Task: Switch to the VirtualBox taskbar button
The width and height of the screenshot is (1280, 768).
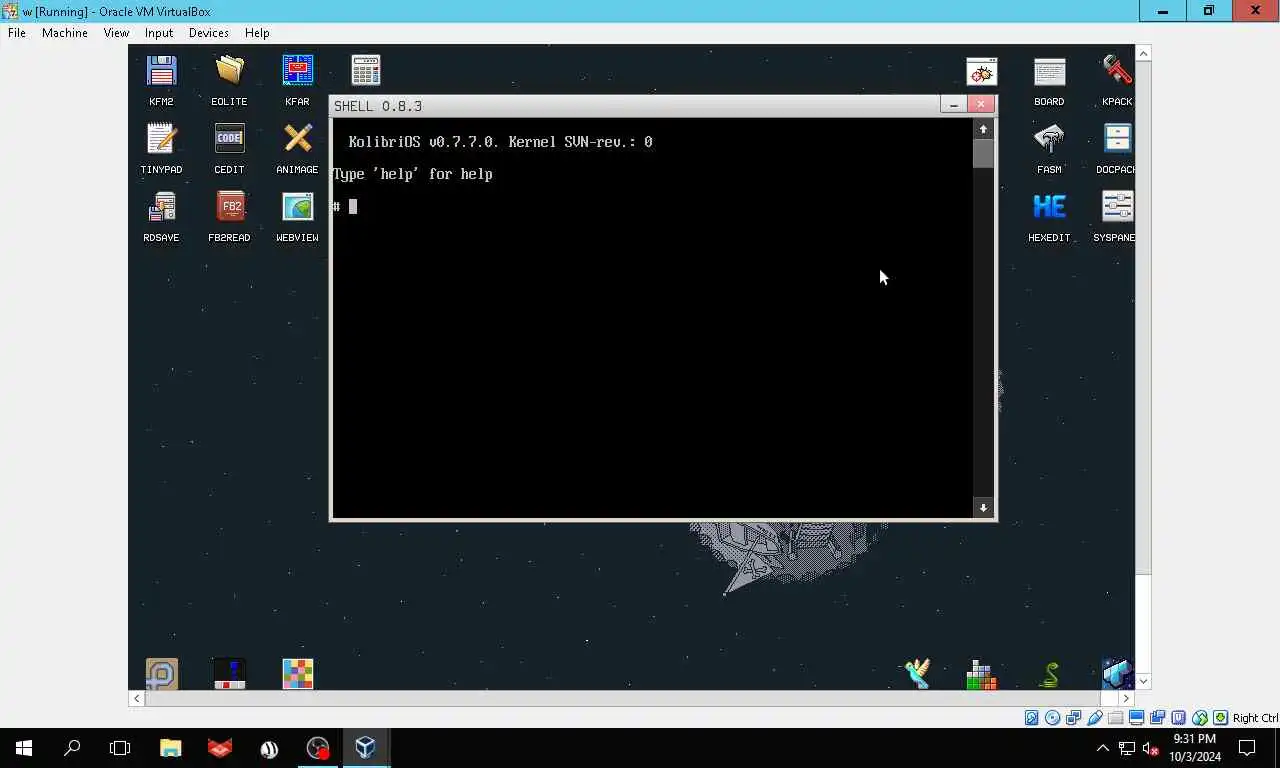Action: coord(365,748)
